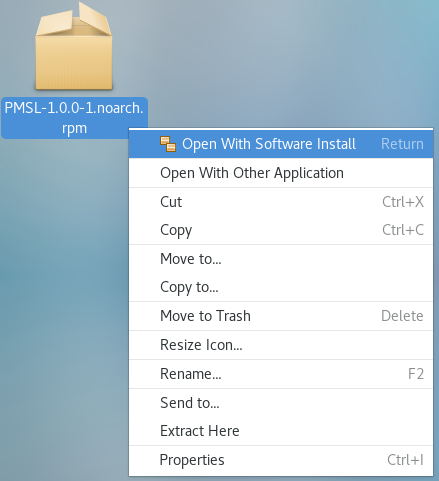Screen dimensions: 439x481
Task: Click the PMSL-1.0.0-1.noarch.rpm file name label
Action: (x=74, y=118)
